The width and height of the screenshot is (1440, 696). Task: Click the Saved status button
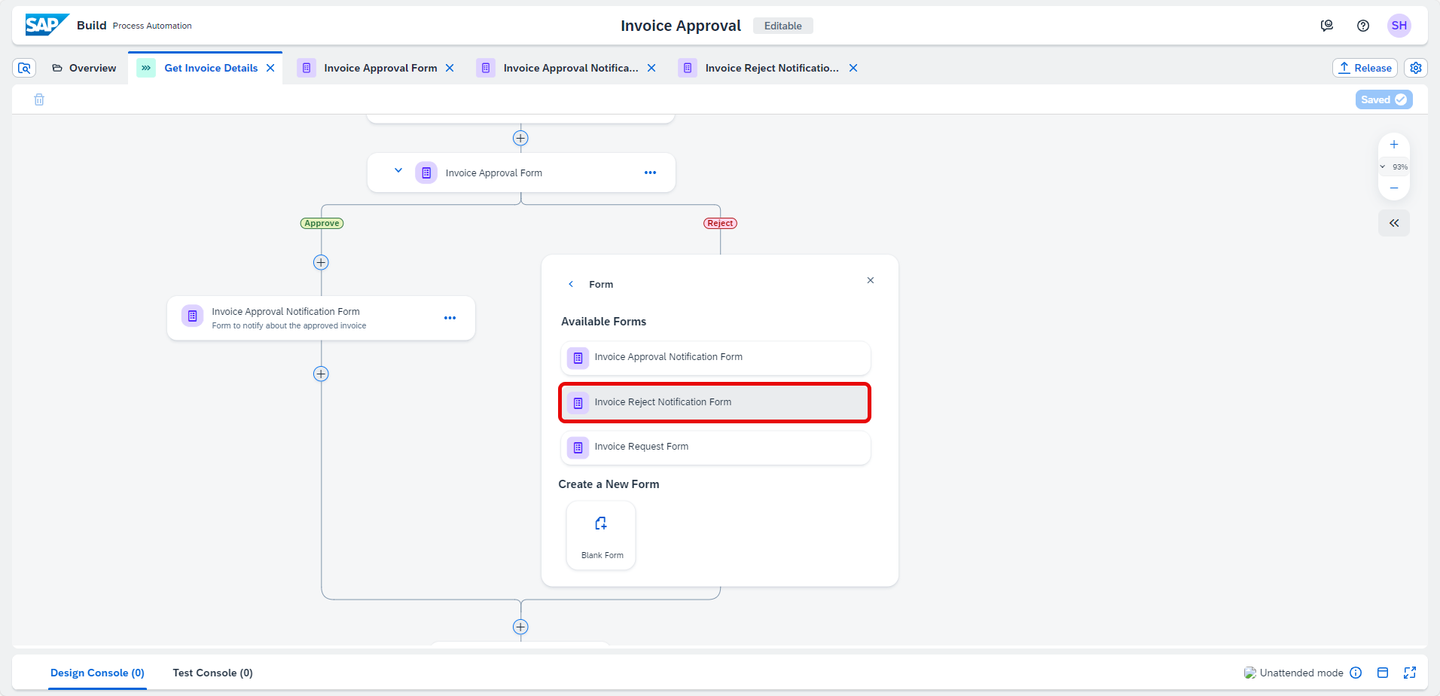(x=1384, y=99)
